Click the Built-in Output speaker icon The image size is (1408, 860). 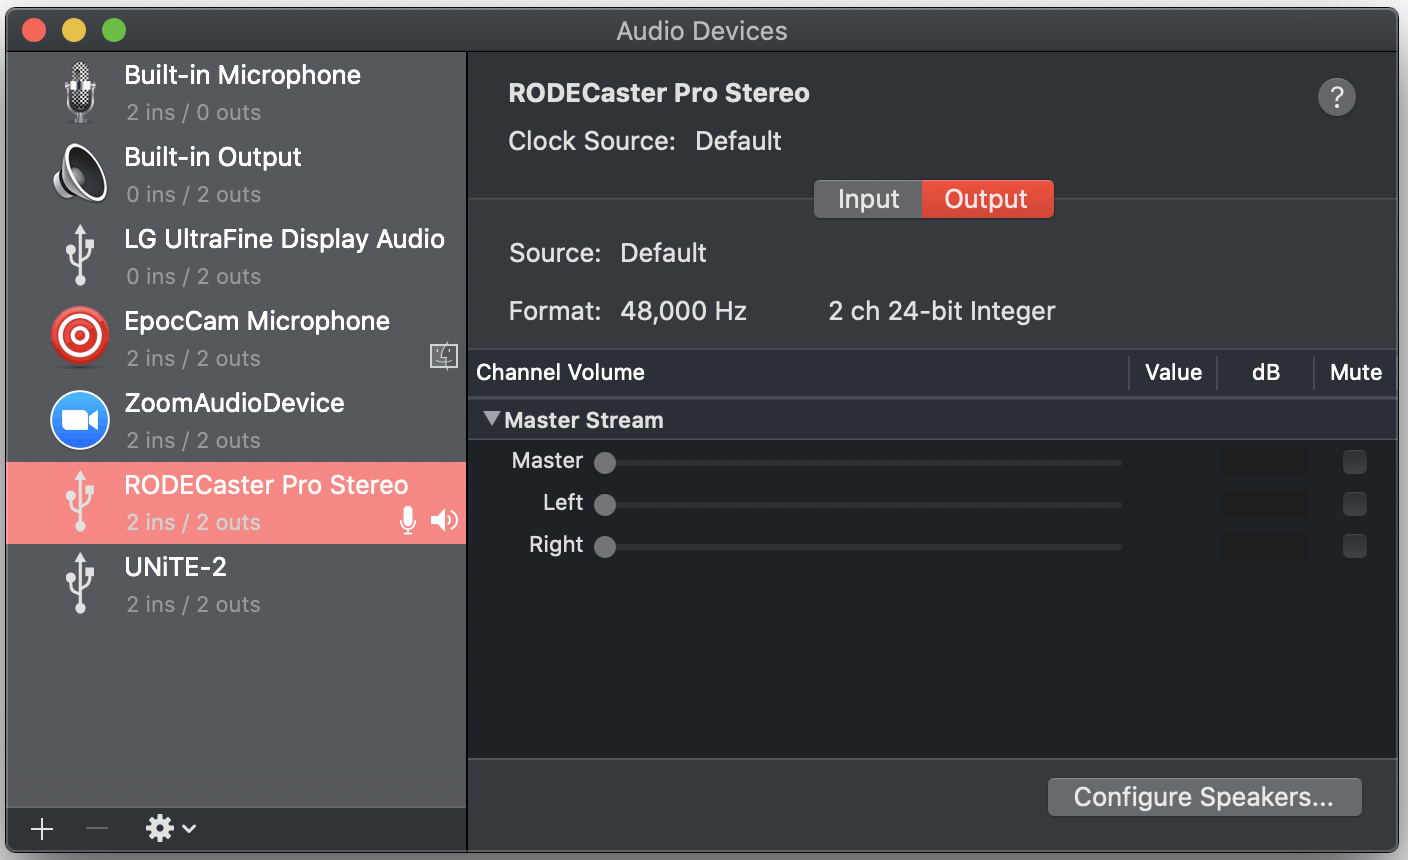[x=80, y=174]
